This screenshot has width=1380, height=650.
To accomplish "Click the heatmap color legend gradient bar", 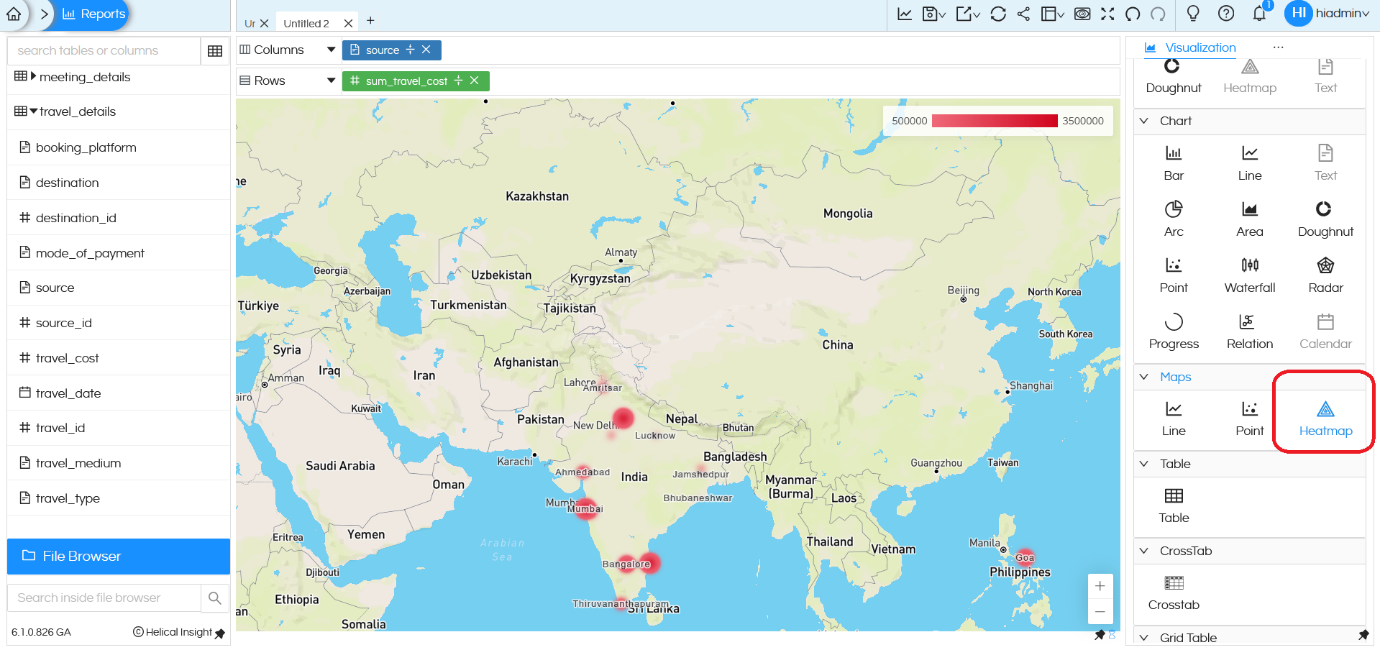I will coord(995,120).
